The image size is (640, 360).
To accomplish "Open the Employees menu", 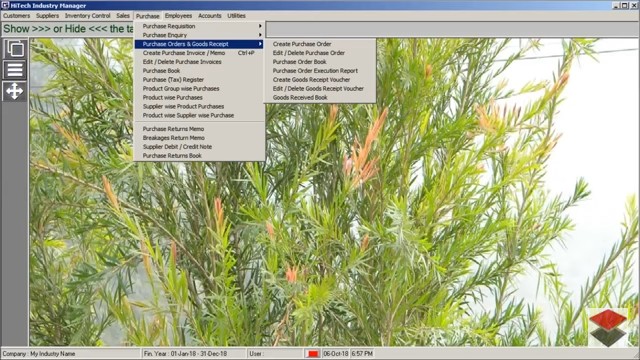I will [178, 16].
